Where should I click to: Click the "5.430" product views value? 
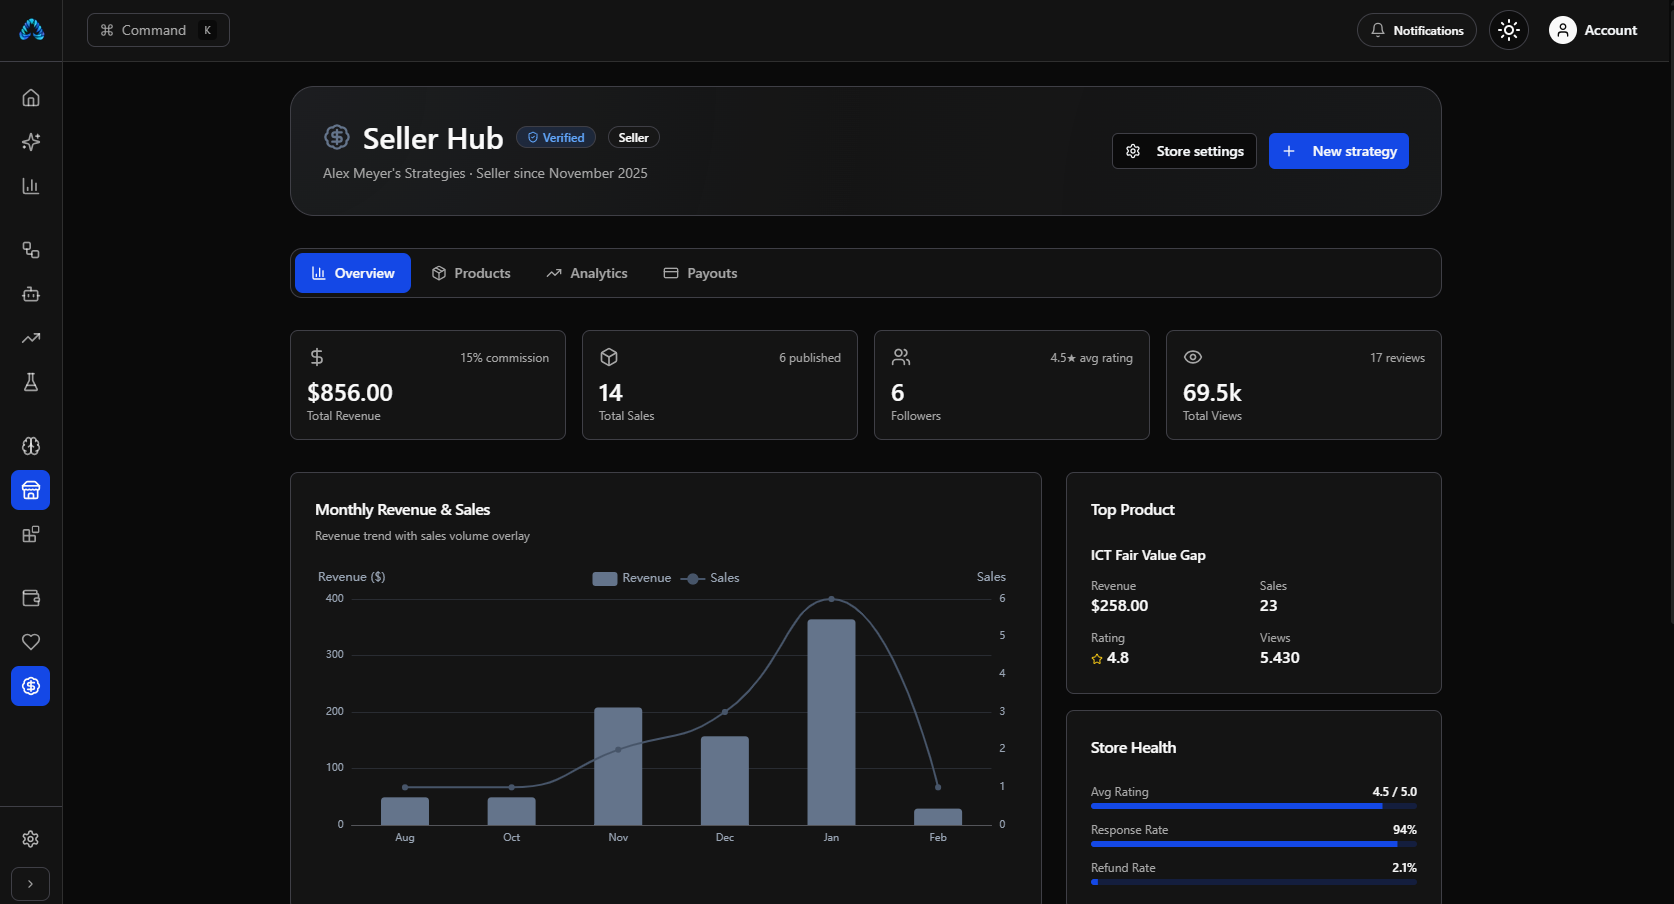point(1280,658)
